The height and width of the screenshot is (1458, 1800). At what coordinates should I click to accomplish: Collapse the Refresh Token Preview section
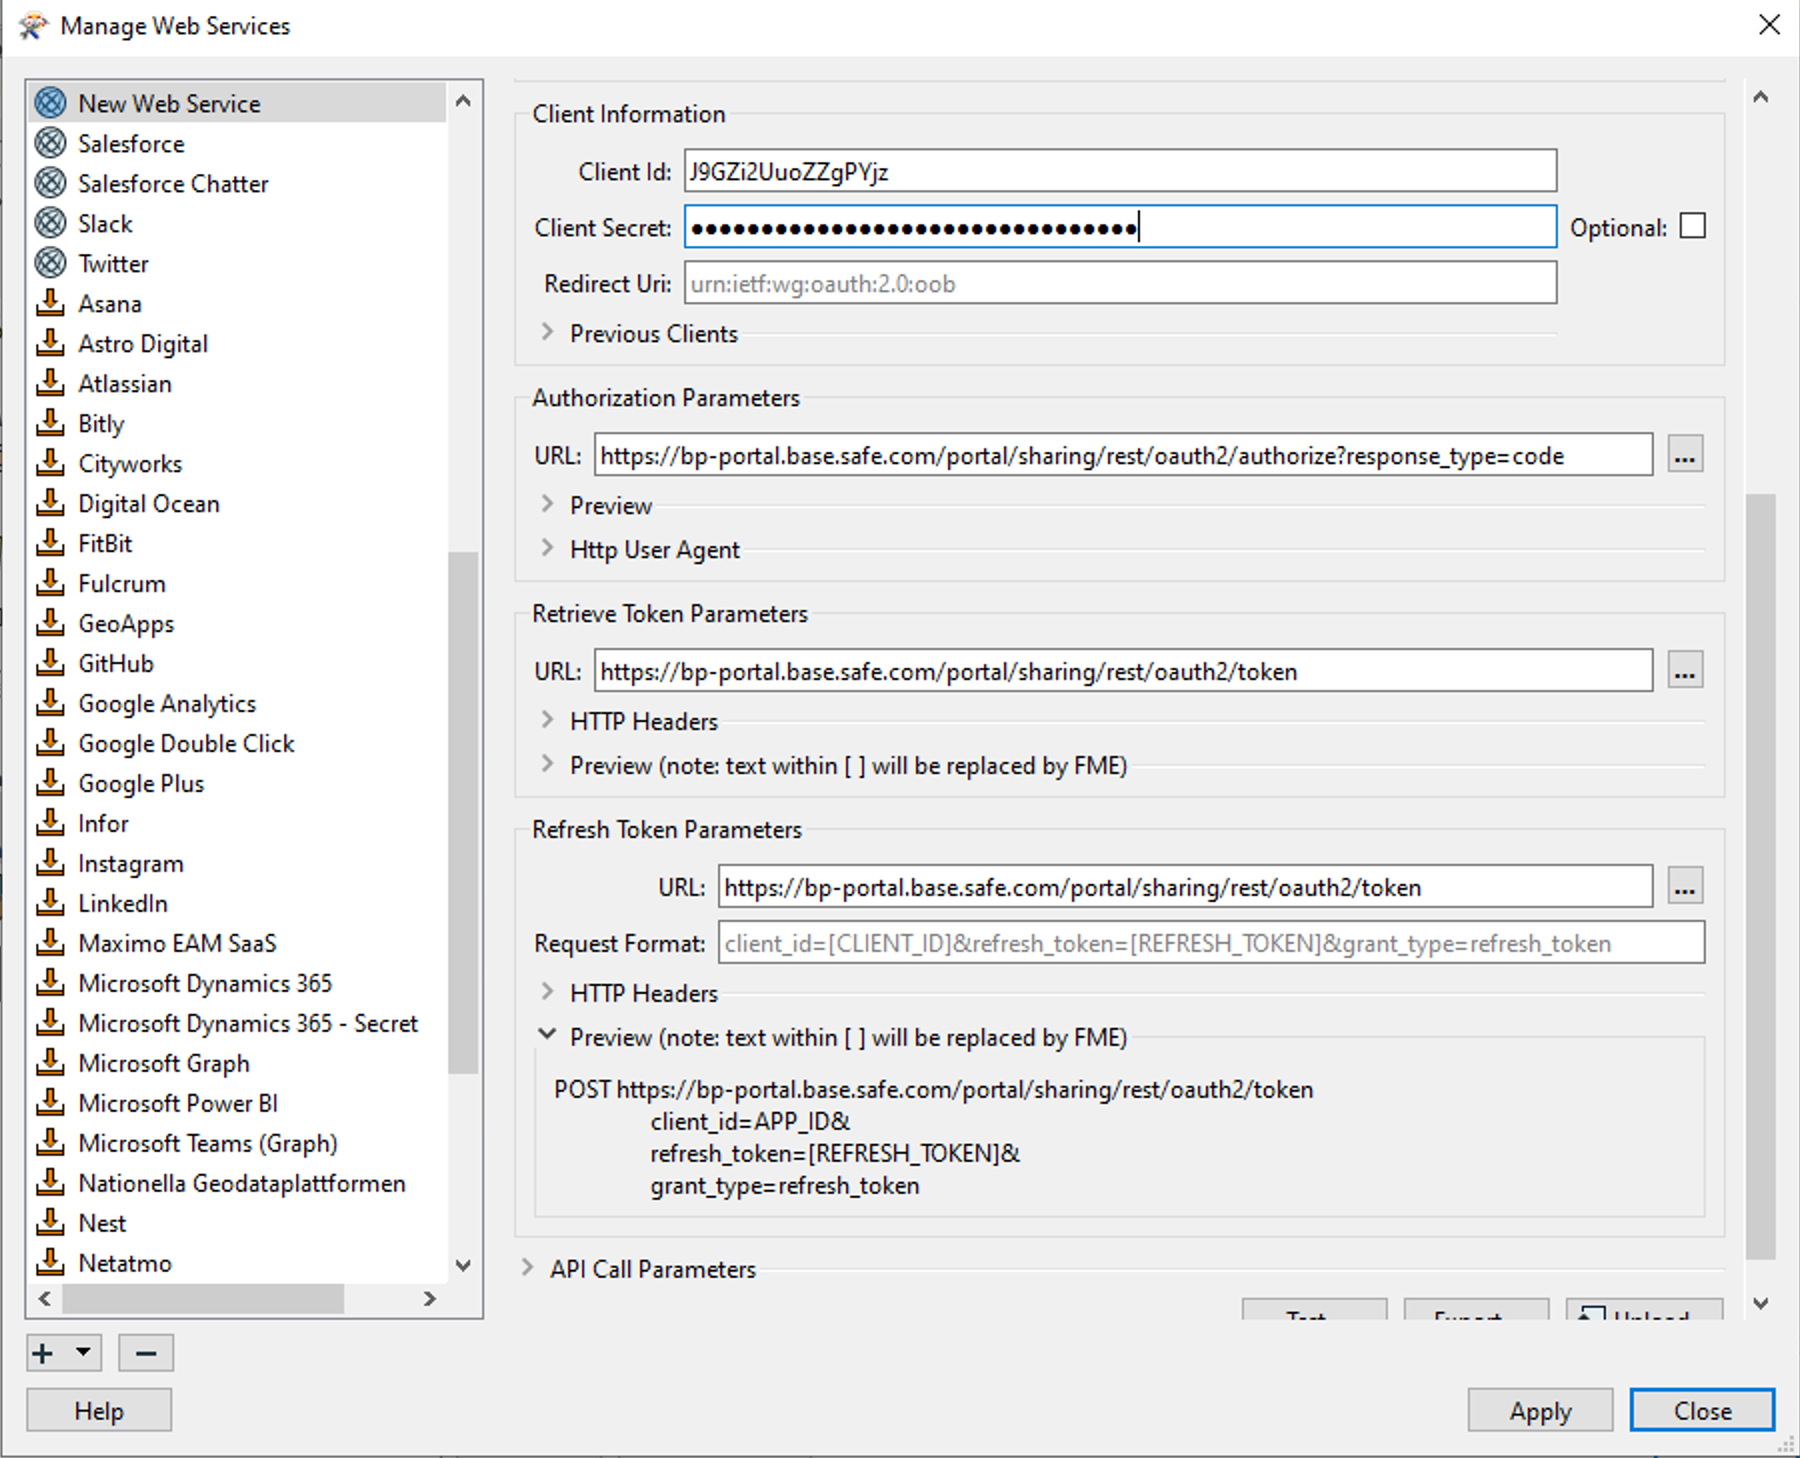[x=547, y=1036]
